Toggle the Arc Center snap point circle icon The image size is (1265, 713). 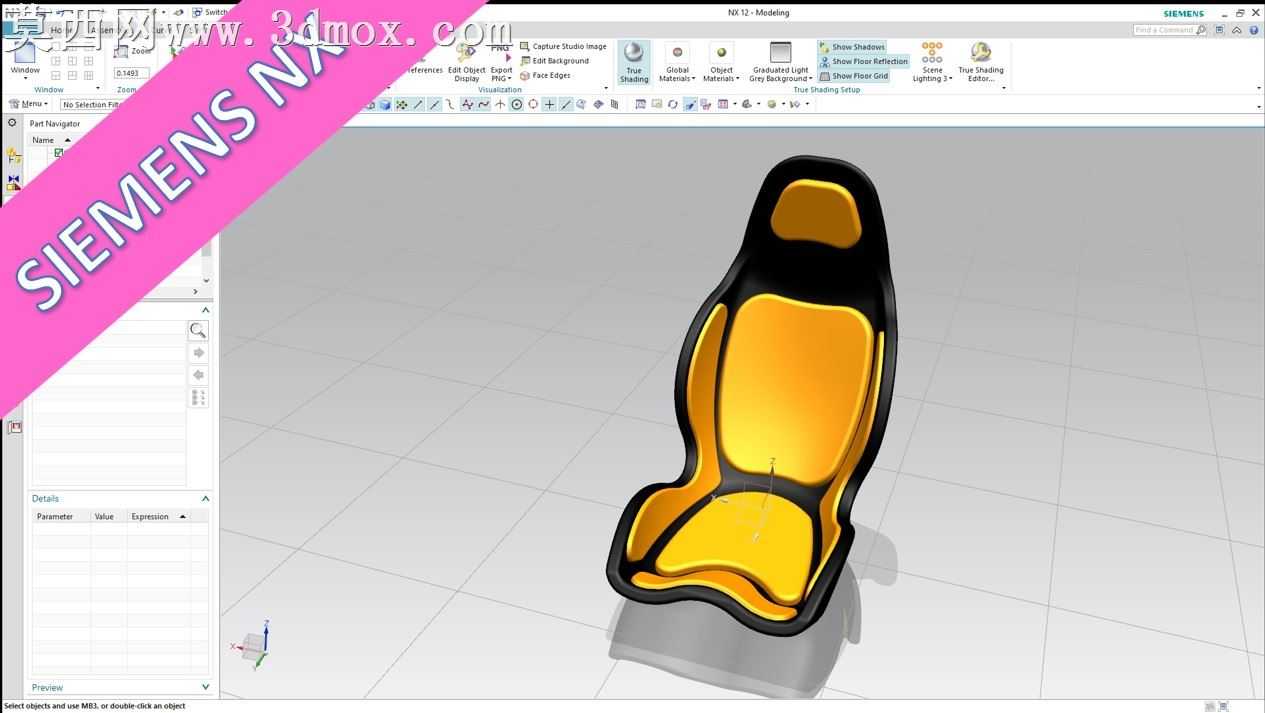click(x=516, y=104)
